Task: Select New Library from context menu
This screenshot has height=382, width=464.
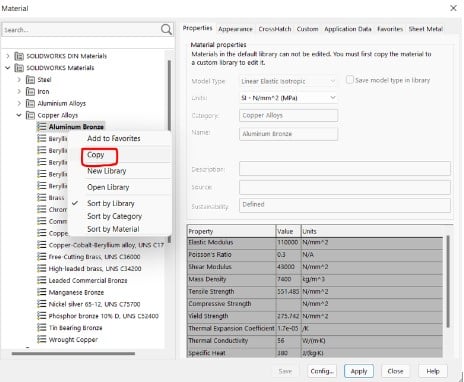Action: [x=107, y=171]
